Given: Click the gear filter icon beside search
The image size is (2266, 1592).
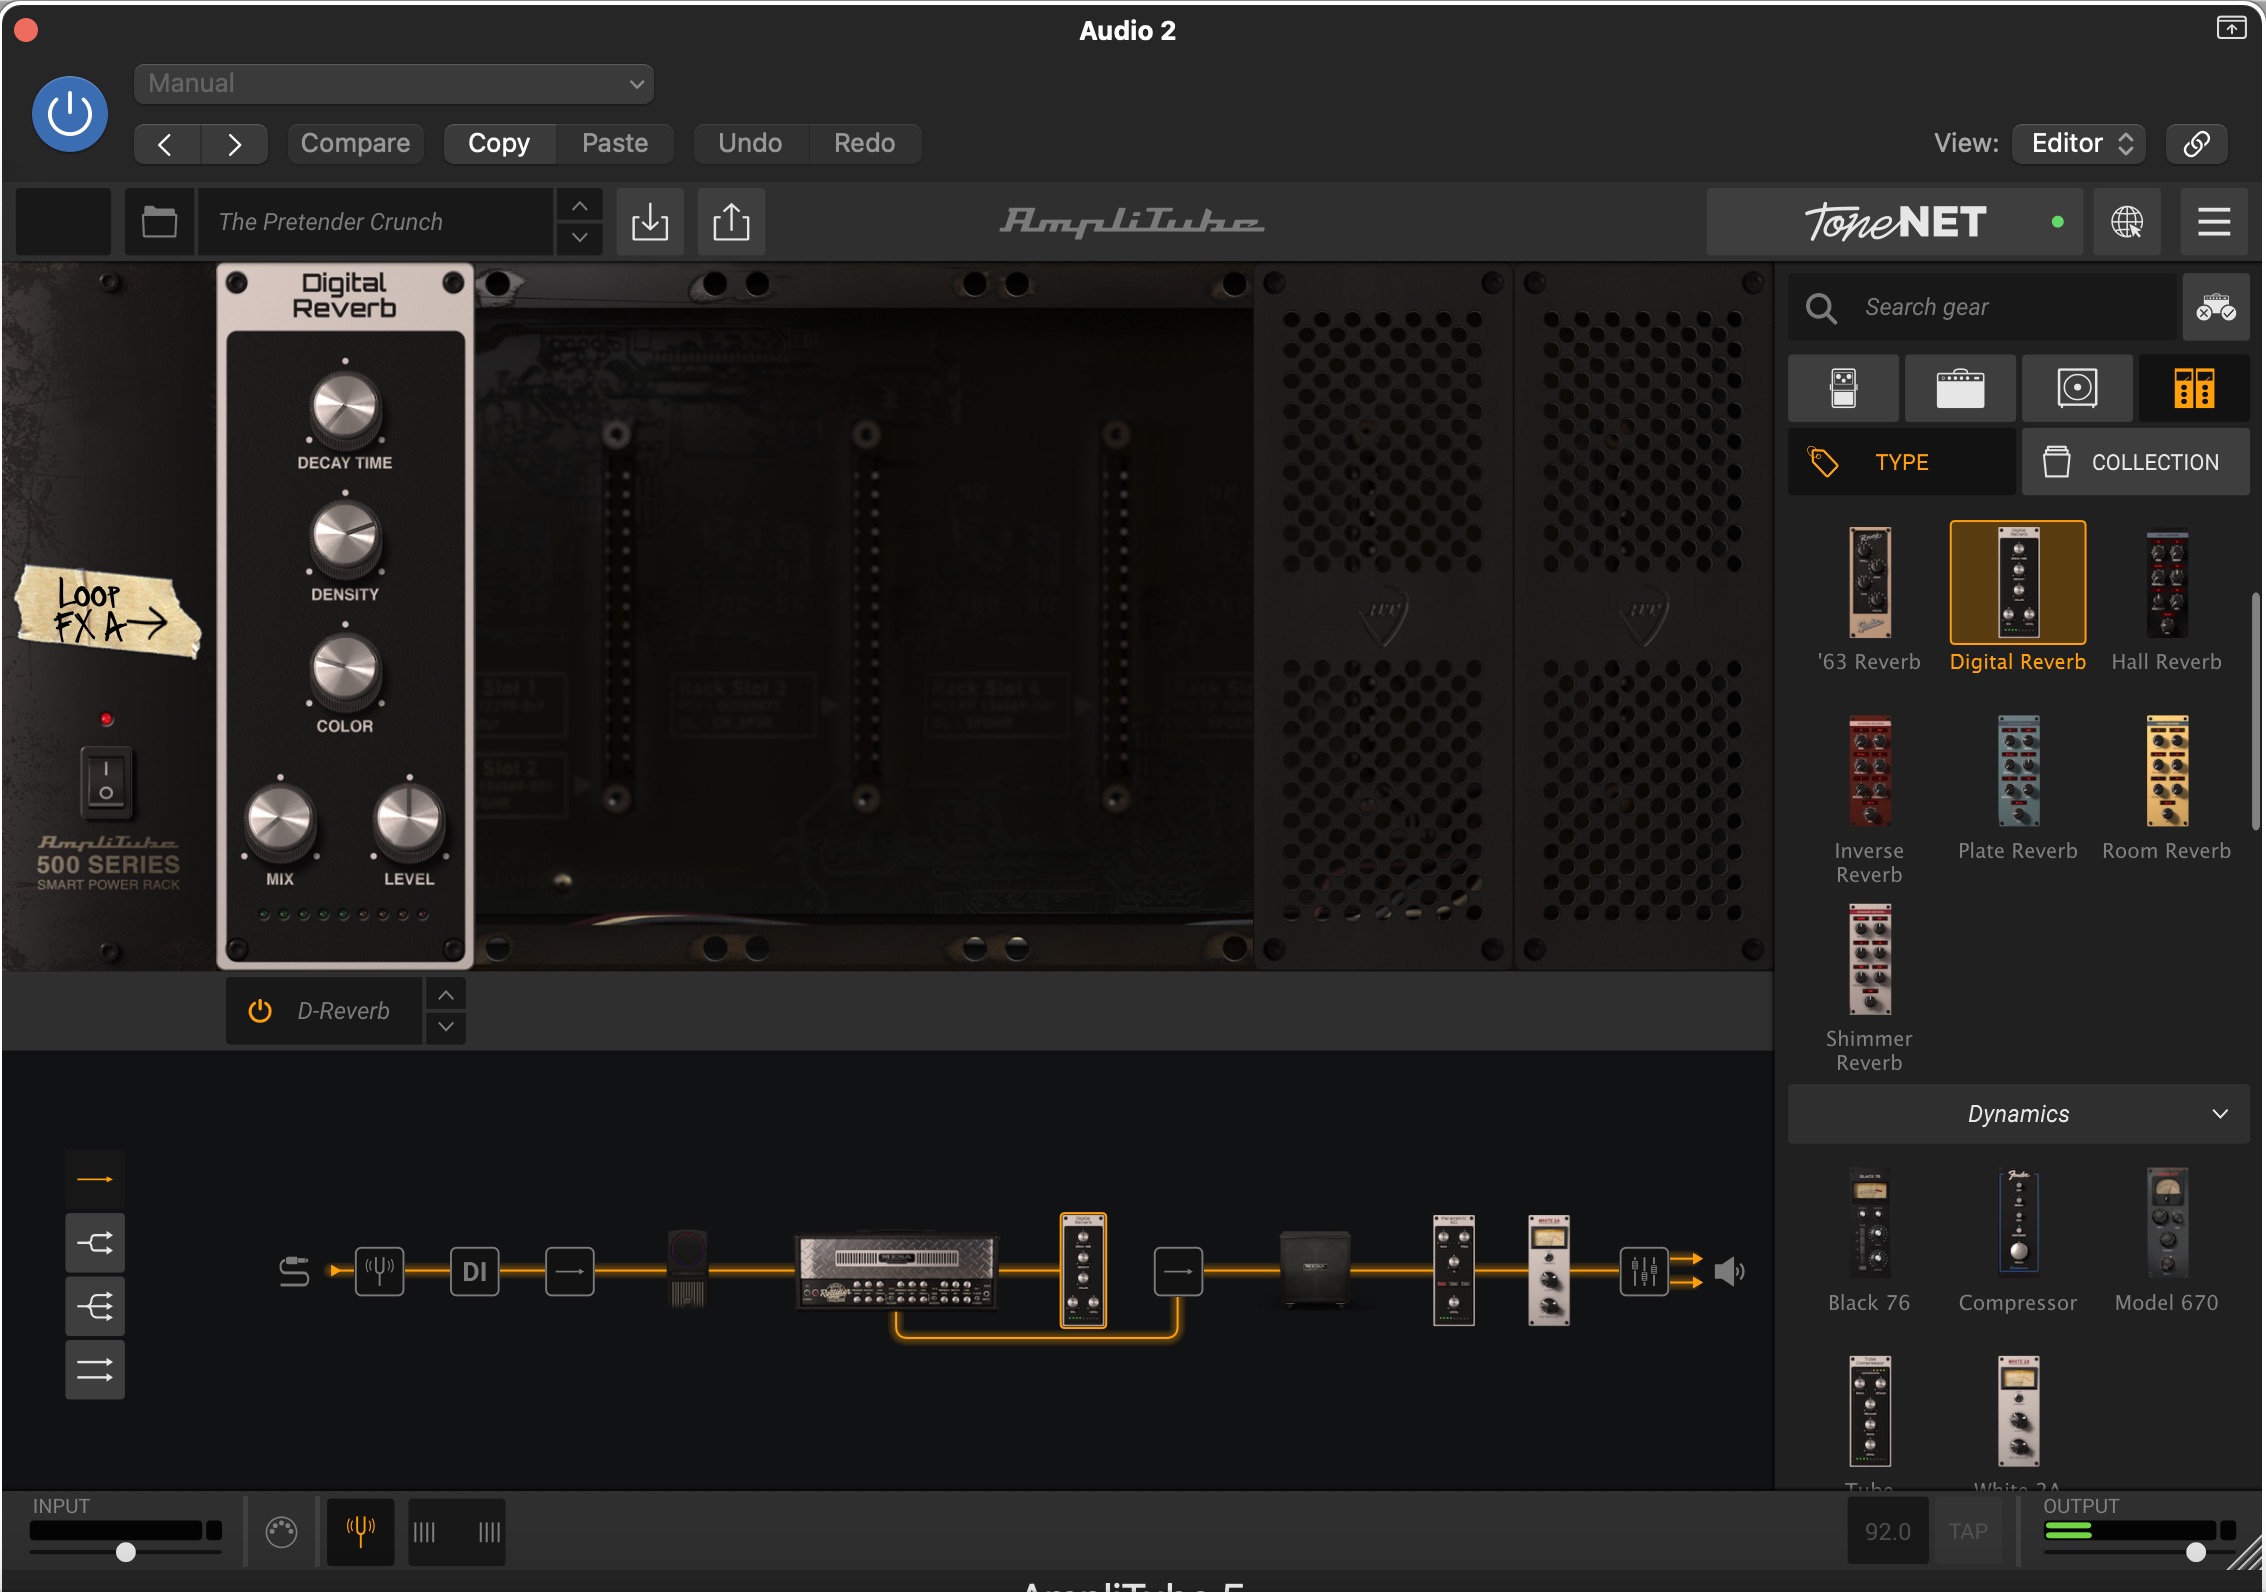Looking at the screenshot, I should tap(2216, 307).
